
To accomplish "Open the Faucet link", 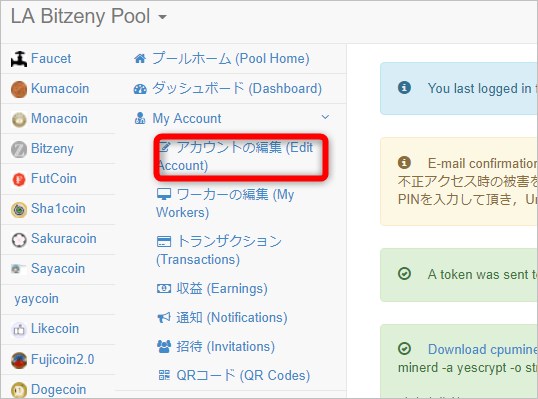I will [x=51, y=58].
